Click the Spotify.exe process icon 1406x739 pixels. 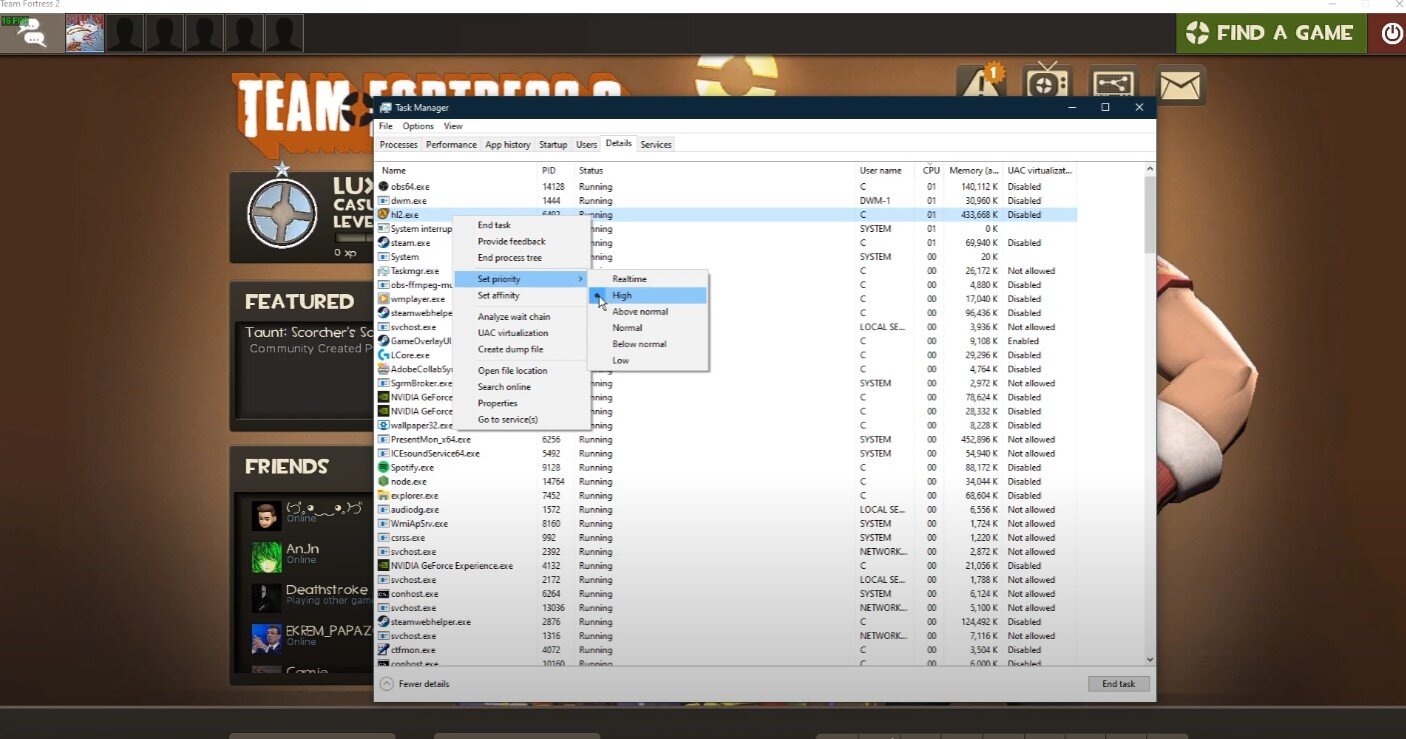pyautogui.click(x=383, y=467)
